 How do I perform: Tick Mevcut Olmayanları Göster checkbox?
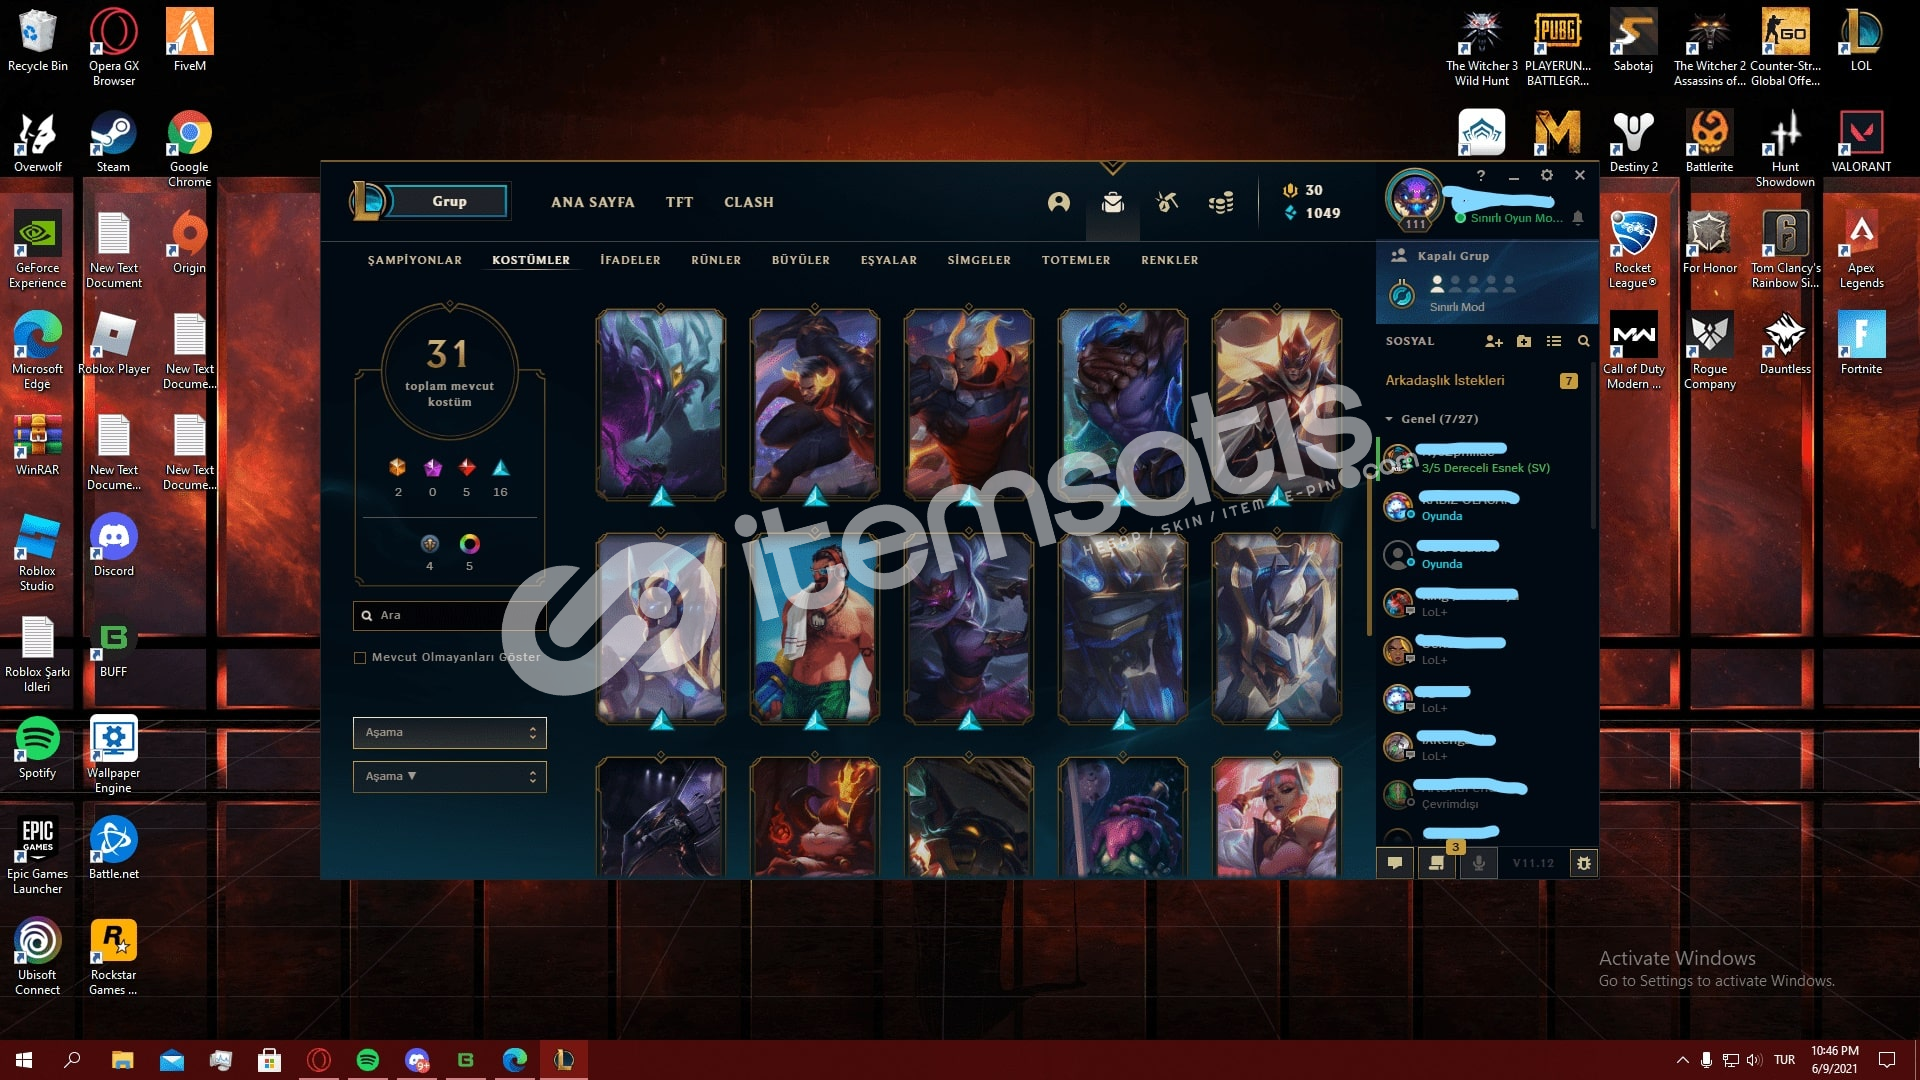point(360,658)
